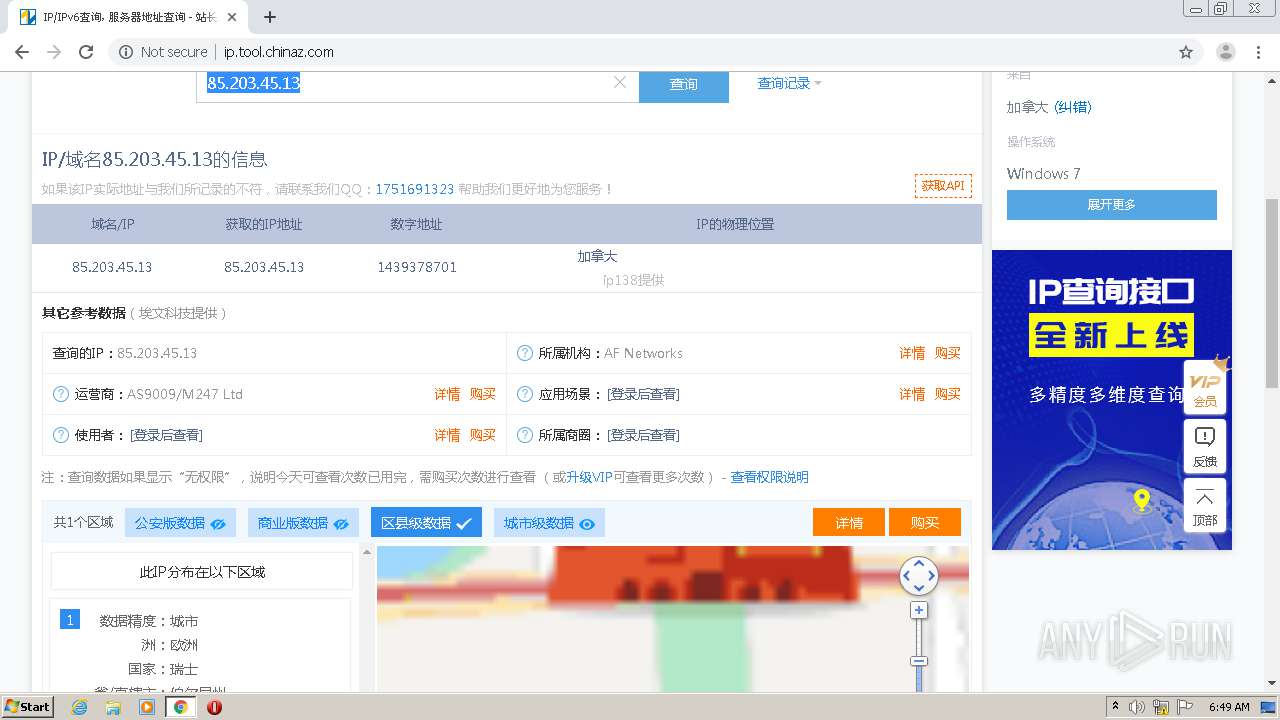Click the 查询 search button
Viewport: 1280px width, 720px height.
(x=684, y=84)
